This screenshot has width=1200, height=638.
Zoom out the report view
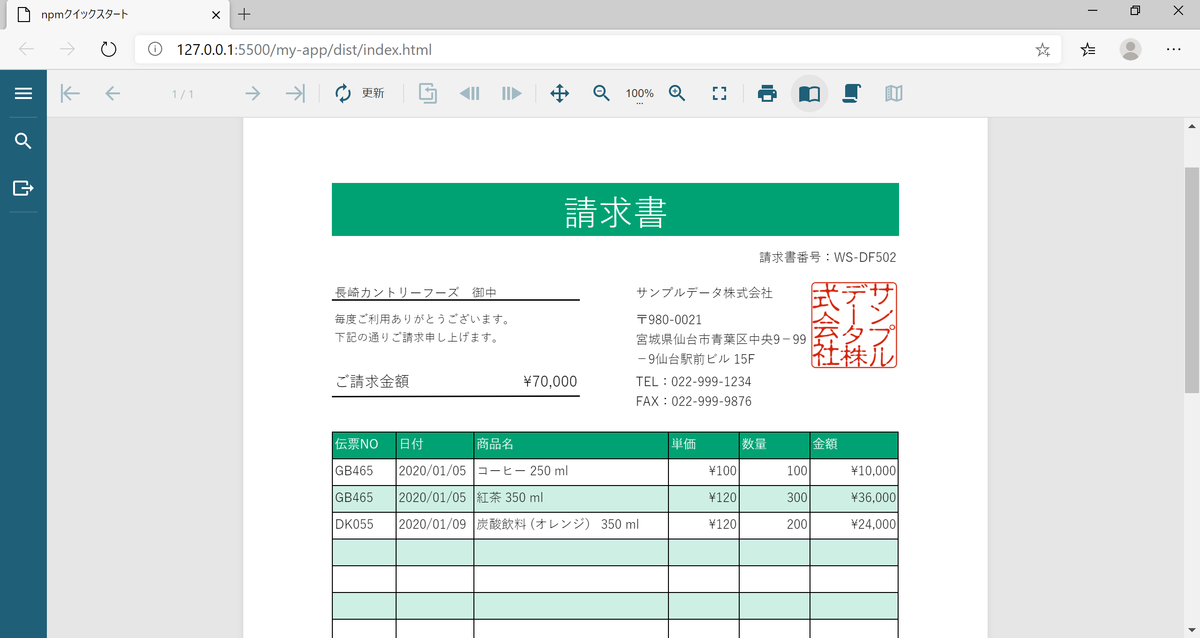point(601,93)
